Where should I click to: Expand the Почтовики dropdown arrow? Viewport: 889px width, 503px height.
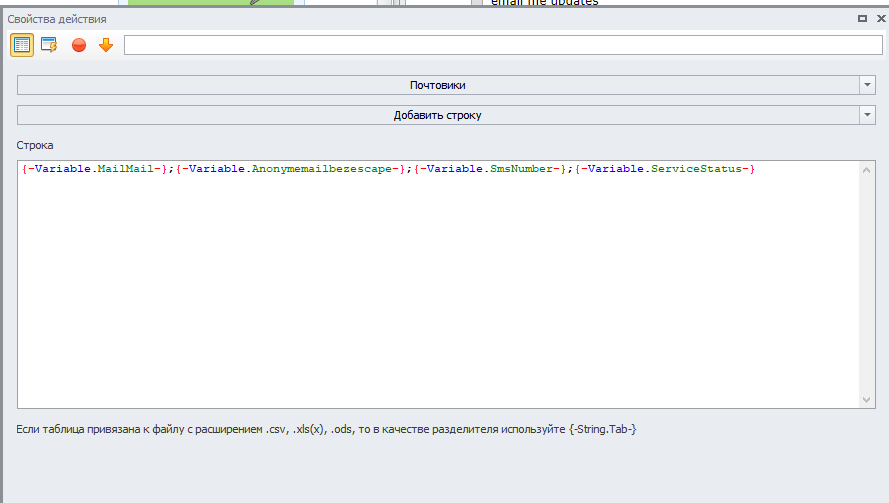867,85
